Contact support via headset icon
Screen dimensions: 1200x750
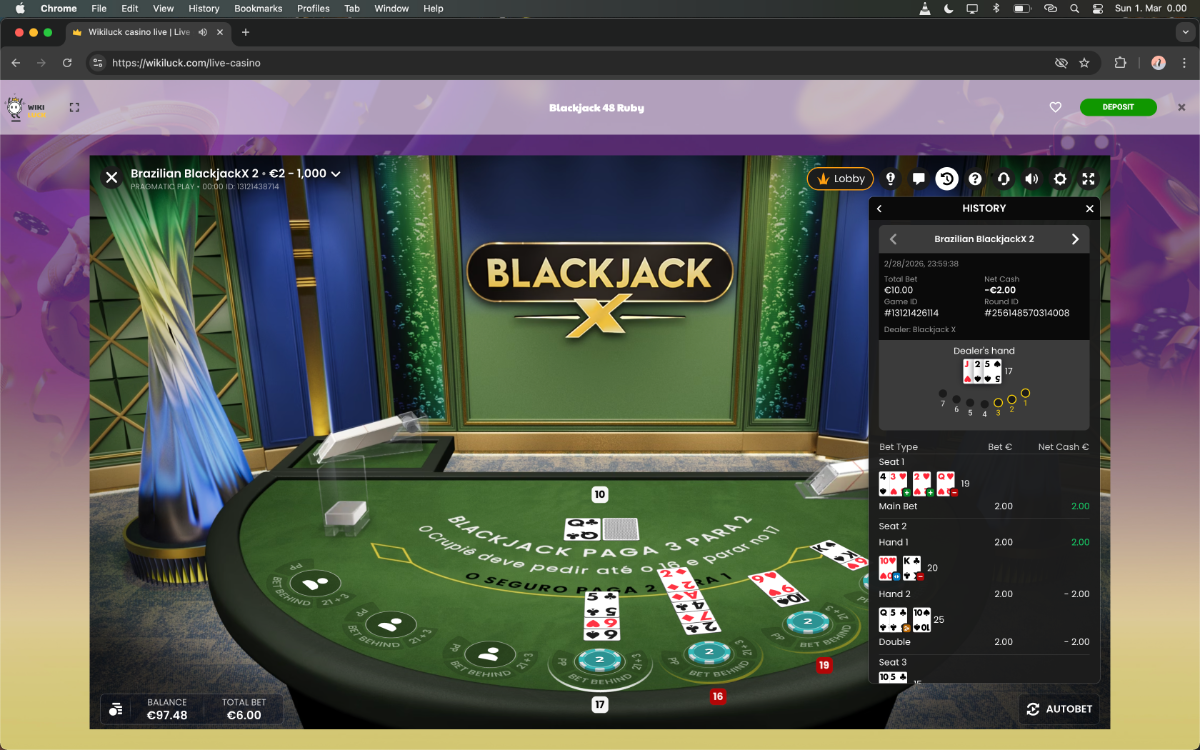[x=1003, y=179]
